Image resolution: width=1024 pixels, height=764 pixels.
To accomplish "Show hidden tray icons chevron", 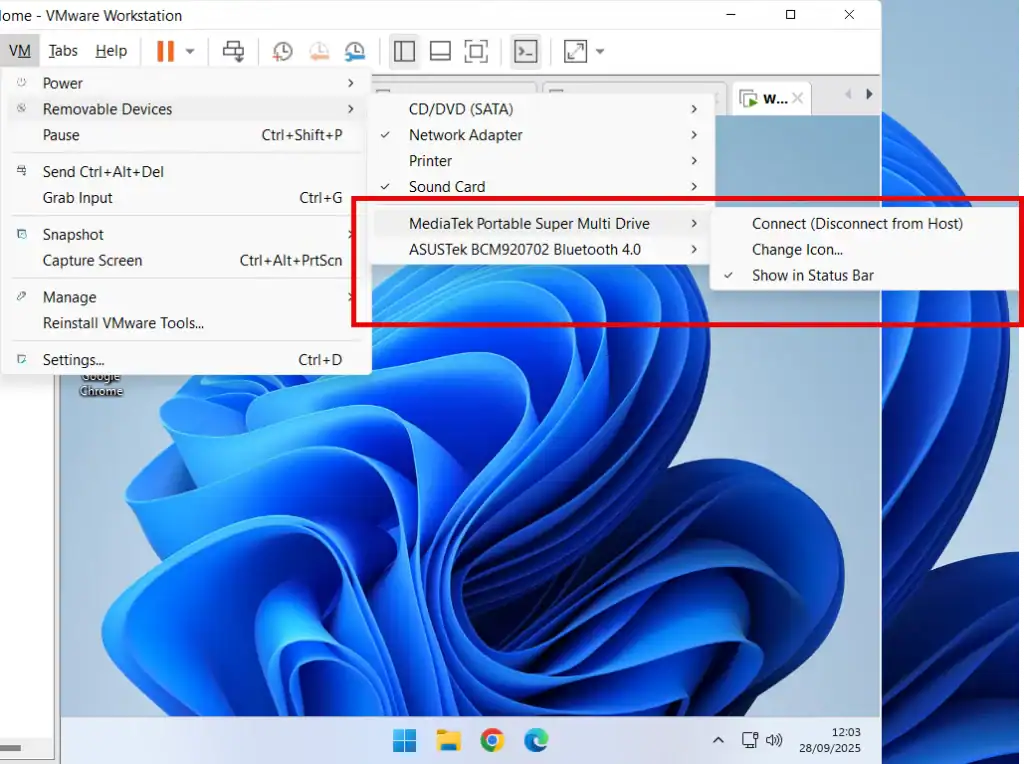I will click(718, 740).
